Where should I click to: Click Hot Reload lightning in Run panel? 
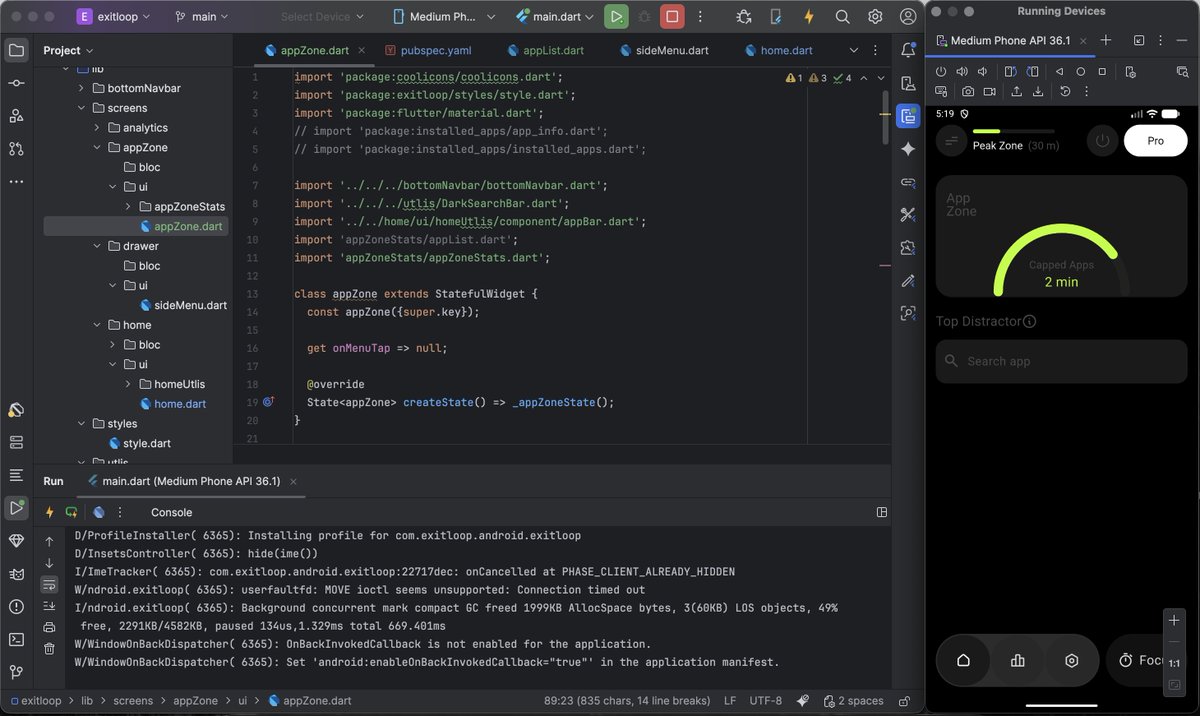pyautogui.click(x=49, y=512)
